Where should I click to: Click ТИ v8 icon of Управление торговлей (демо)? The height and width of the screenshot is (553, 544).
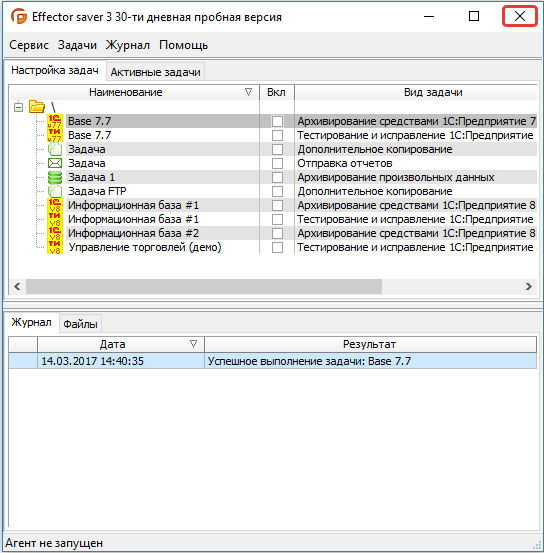coord(55,247)
